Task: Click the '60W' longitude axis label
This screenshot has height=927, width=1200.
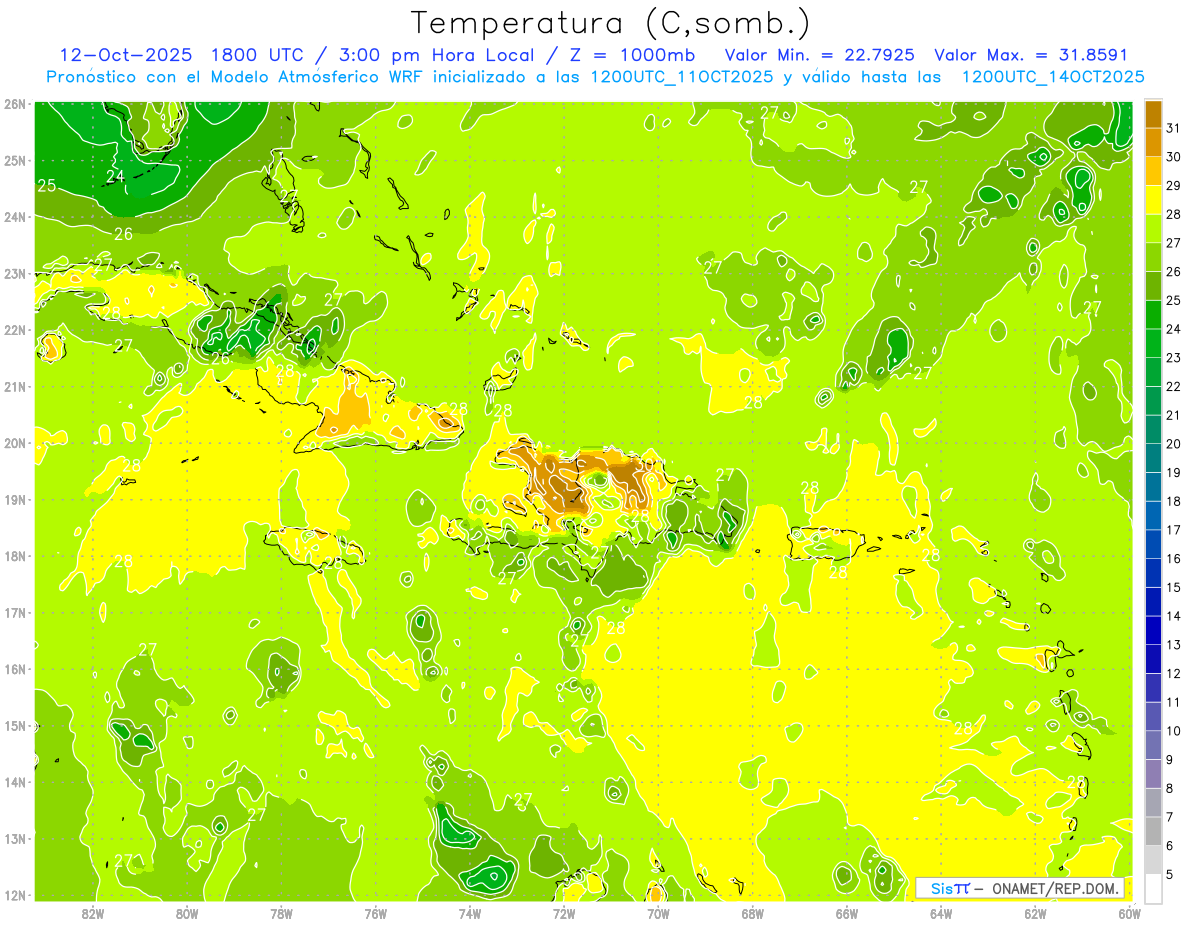Action: click(x=1129, y=913)
